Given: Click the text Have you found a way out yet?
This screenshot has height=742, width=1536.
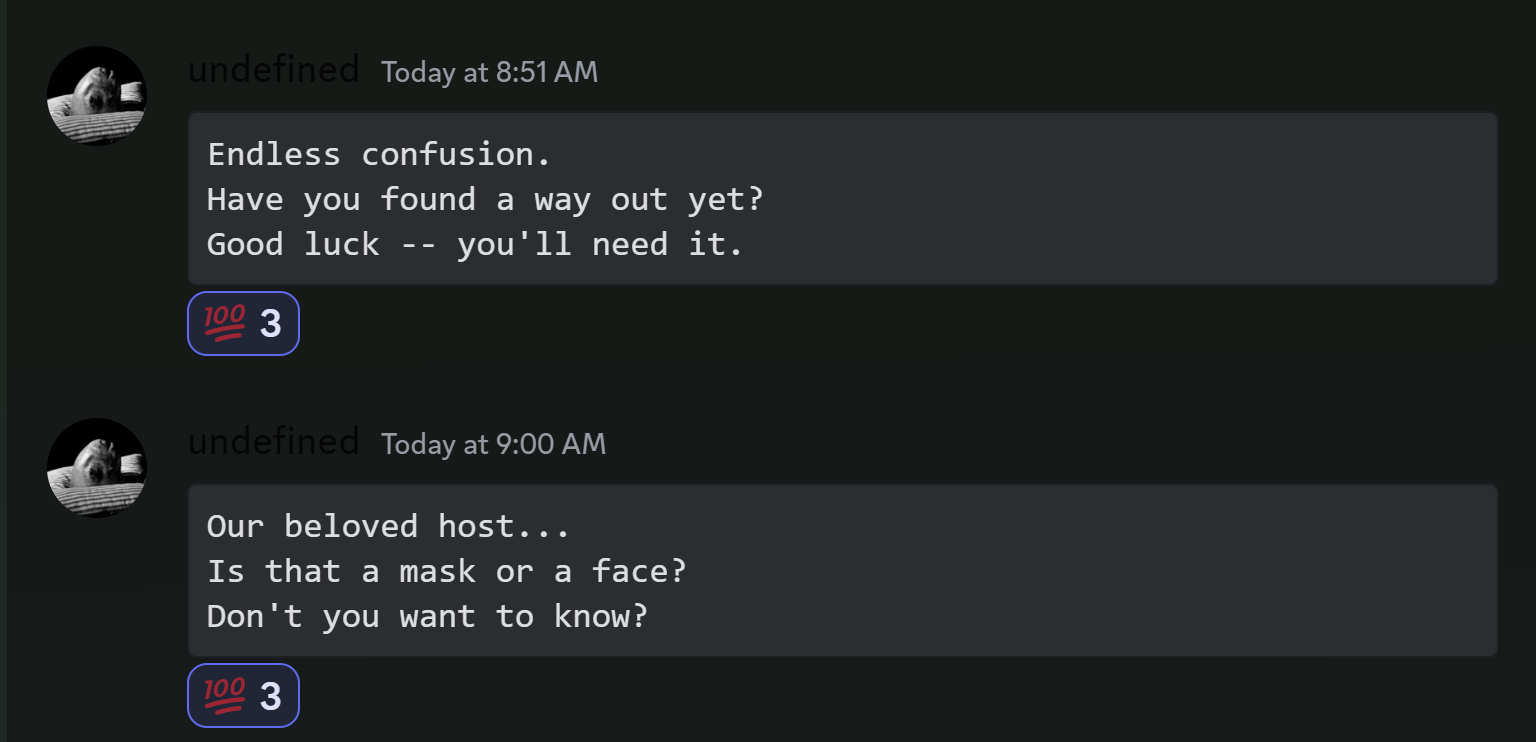Looking at the screenshot, I should (x=485, y=199).
